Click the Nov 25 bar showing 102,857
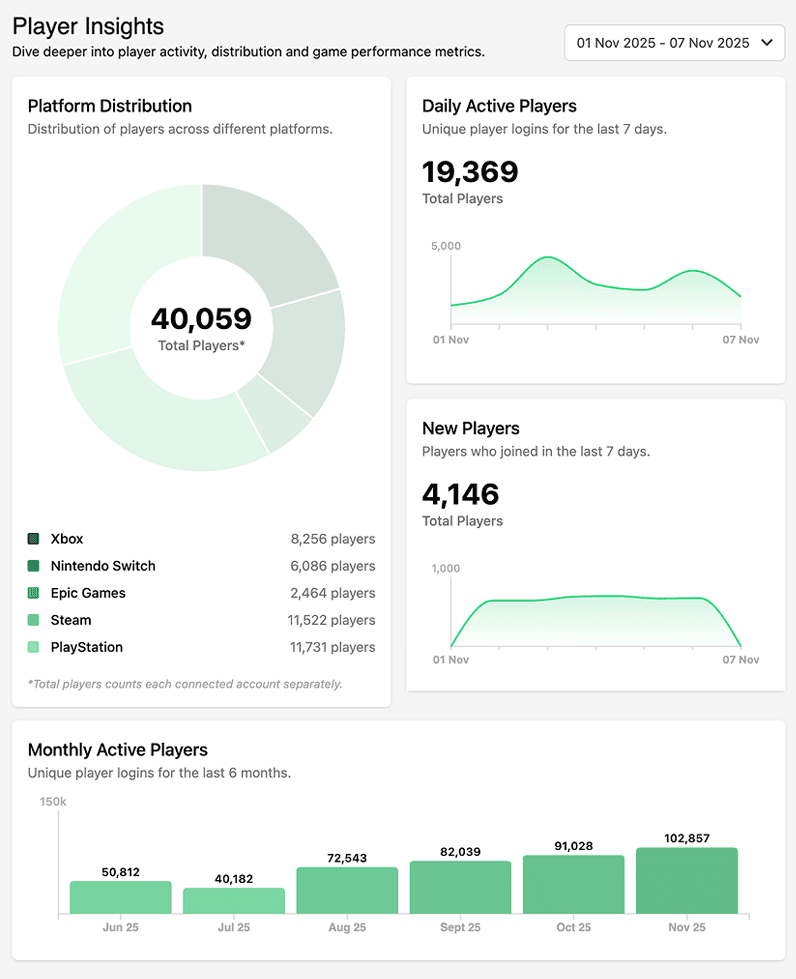Viewport: 796px width, 979px height. (x=686, y=880)
